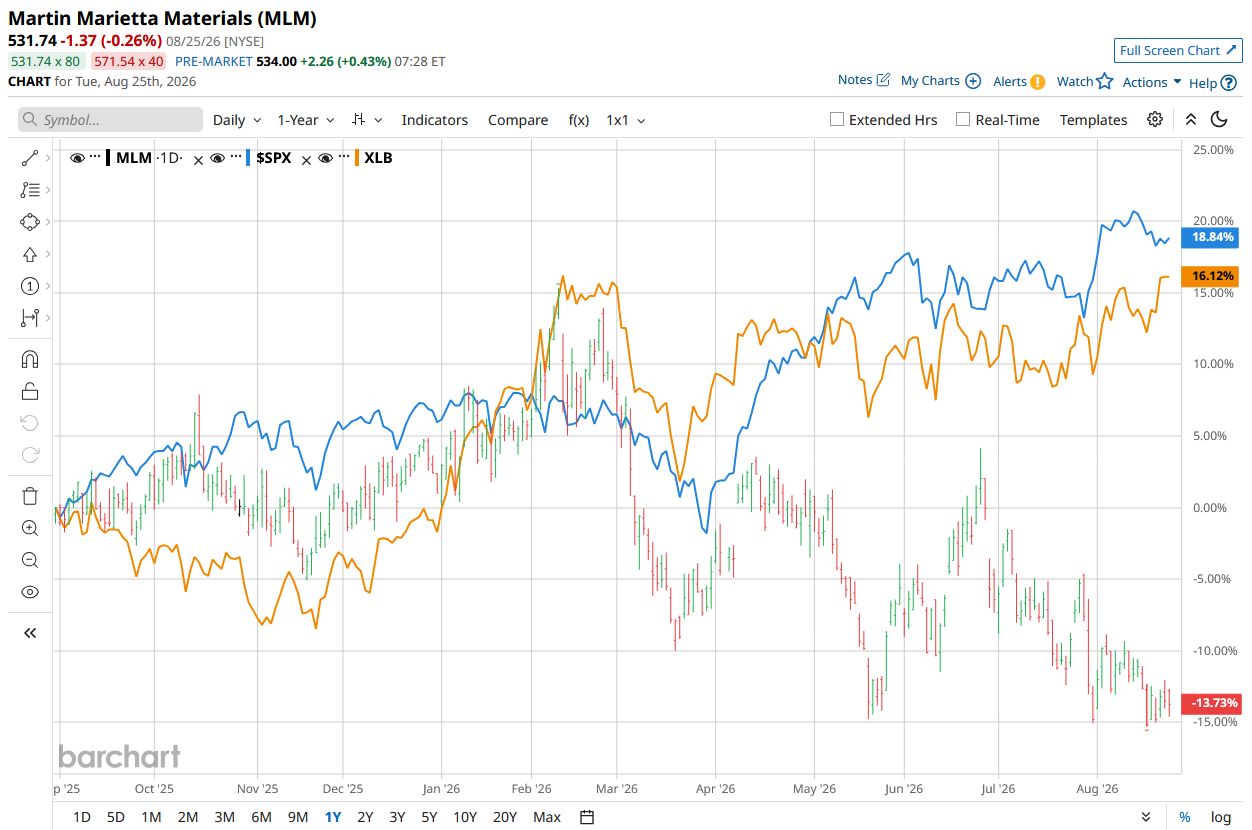Toggle drawings visibility eye in left toolbar
Viewport: 1252px width, 830px height.
click(29, 592)
